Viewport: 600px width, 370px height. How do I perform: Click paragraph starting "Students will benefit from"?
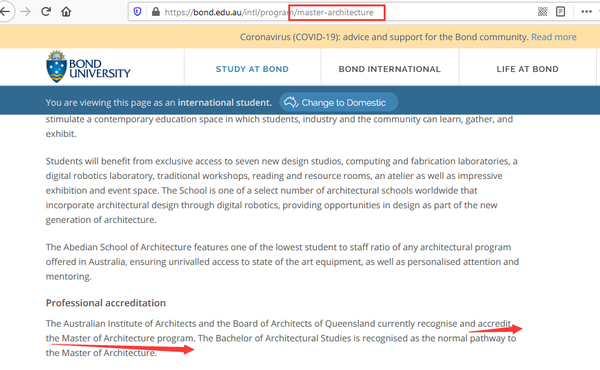pyautogui.click(x=282, y=191)
